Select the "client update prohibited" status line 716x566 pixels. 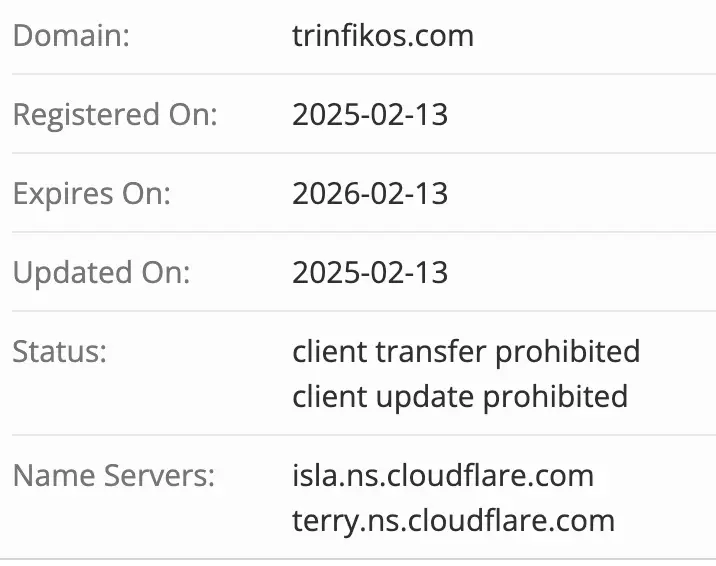pos(460,397)
